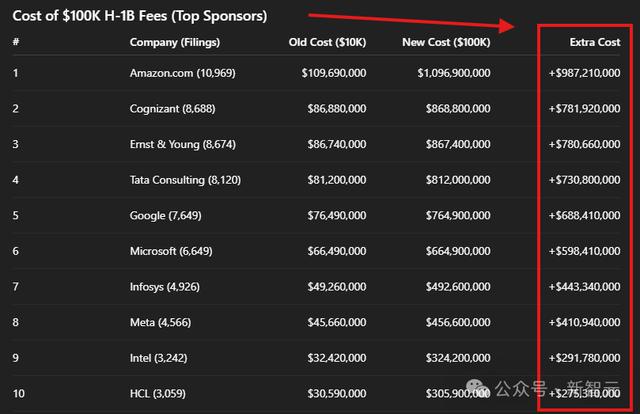Screen dimensions: 640x414
Task: Click the Extra Cost column header
Action: (595, 42)
